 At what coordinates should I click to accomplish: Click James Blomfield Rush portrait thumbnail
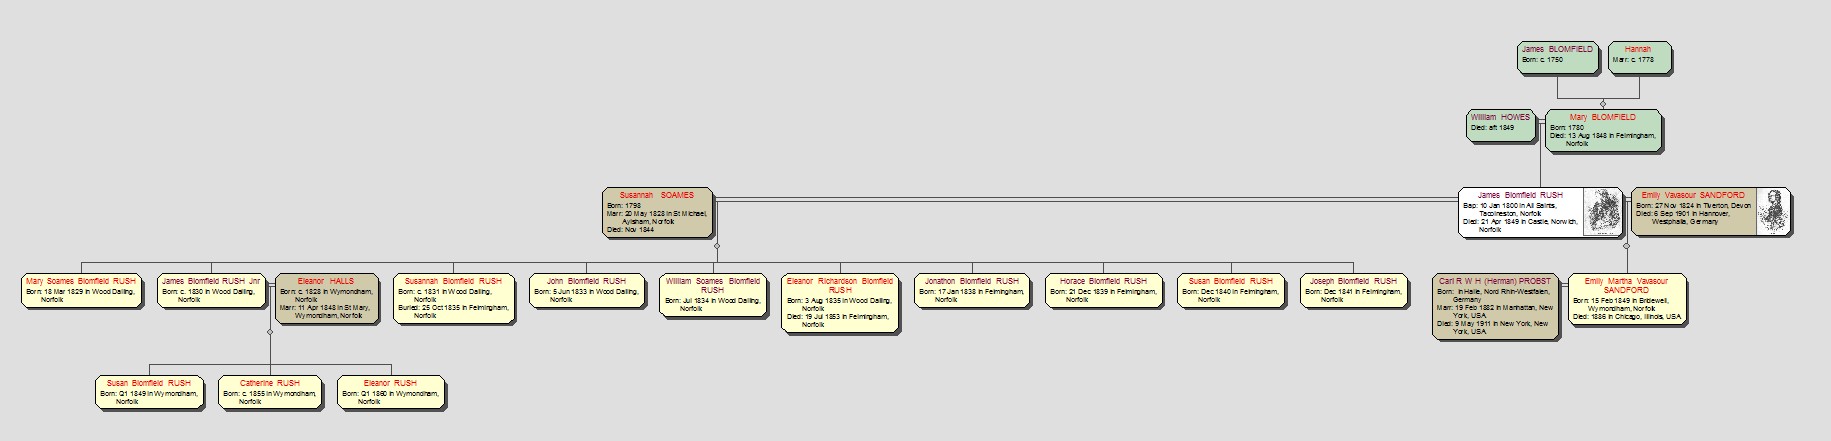tap(1603, 212)
